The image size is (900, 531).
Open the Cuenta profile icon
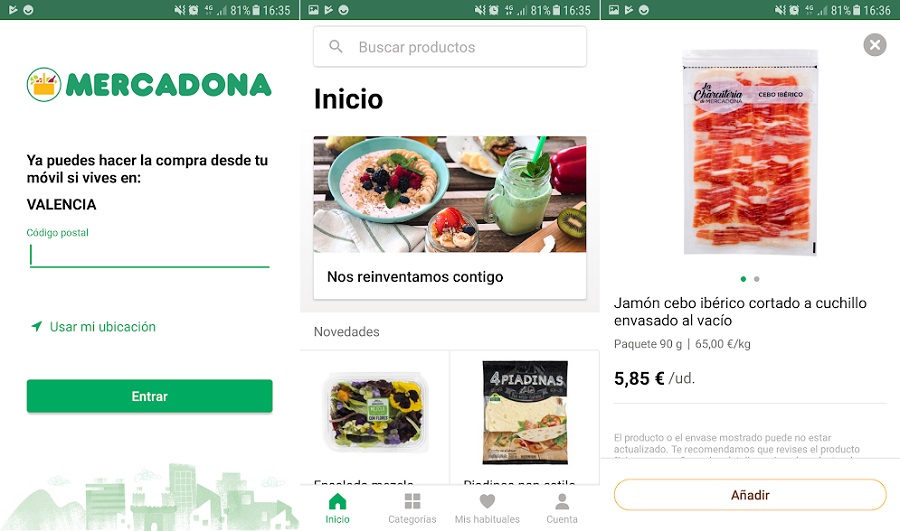pyautogui.click(x=562, y=501)
